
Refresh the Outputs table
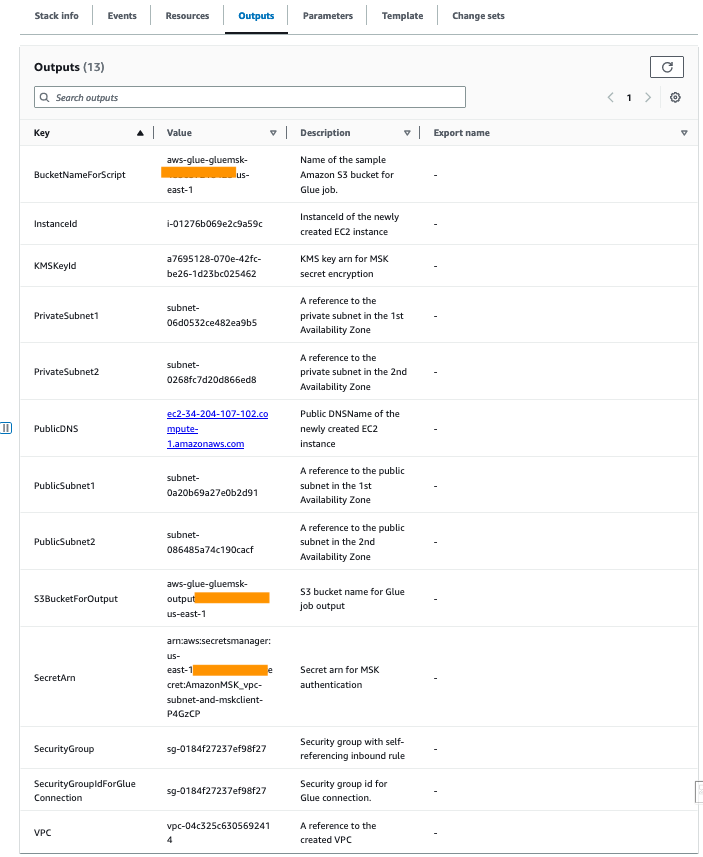[x=667, y=66]
